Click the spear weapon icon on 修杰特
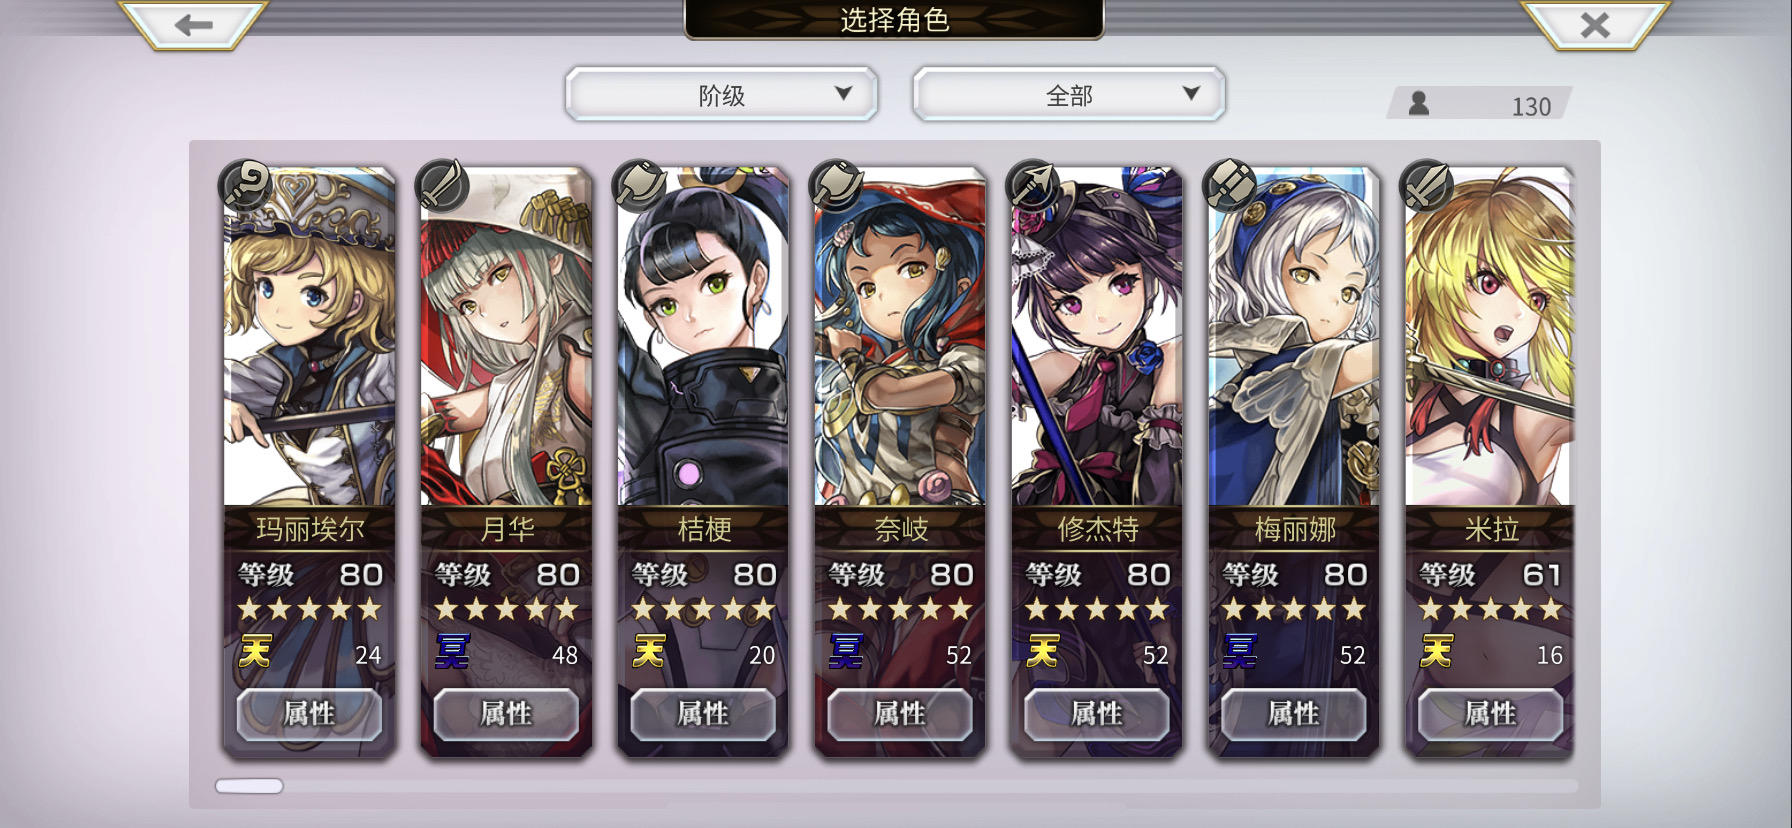 tap(1033, 184)
